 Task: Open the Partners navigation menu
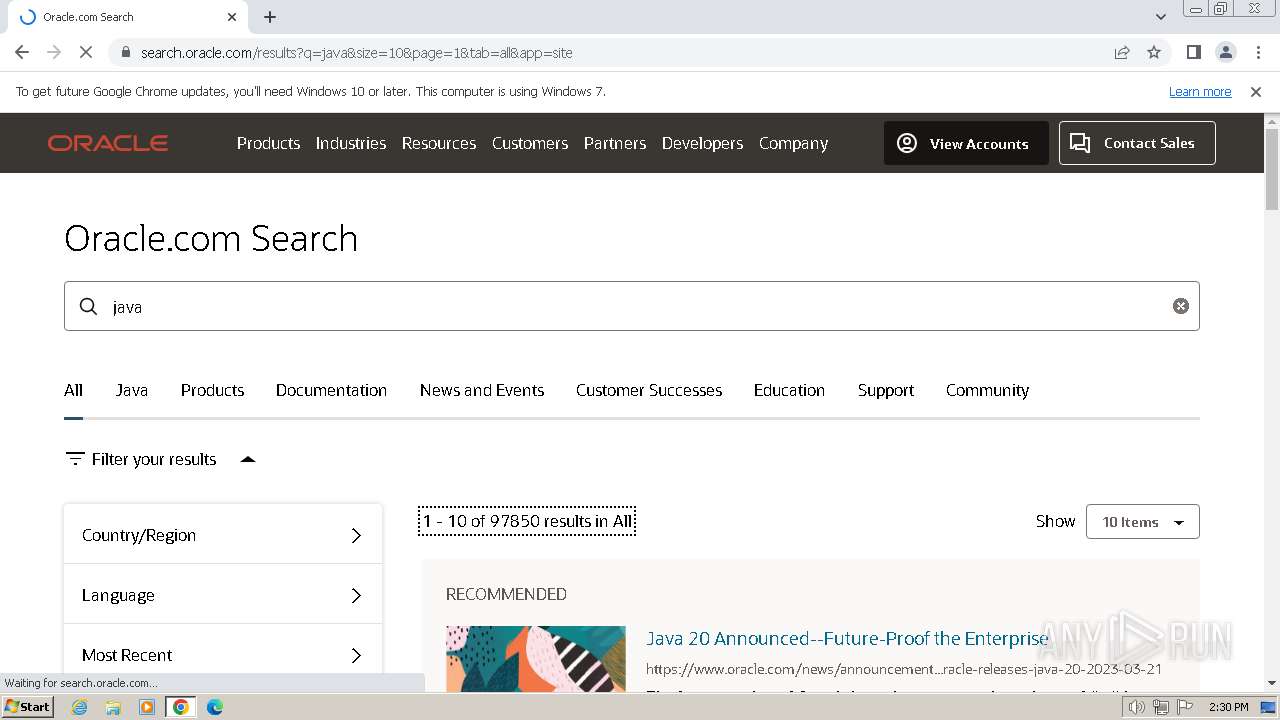click(x=615, y=143)
